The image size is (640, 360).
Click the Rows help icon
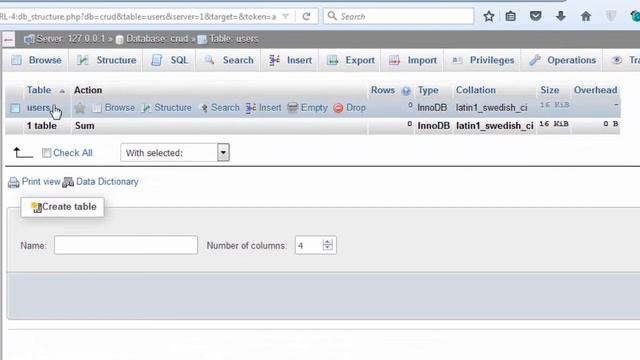[406, 91]
